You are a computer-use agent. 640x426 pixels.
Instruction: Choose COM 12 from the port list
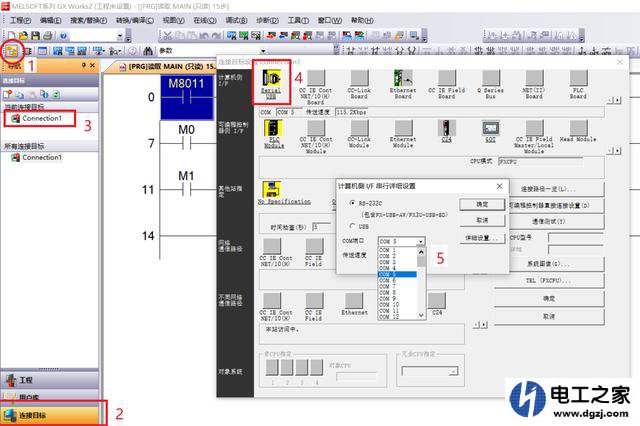click(x=397, y=317)
